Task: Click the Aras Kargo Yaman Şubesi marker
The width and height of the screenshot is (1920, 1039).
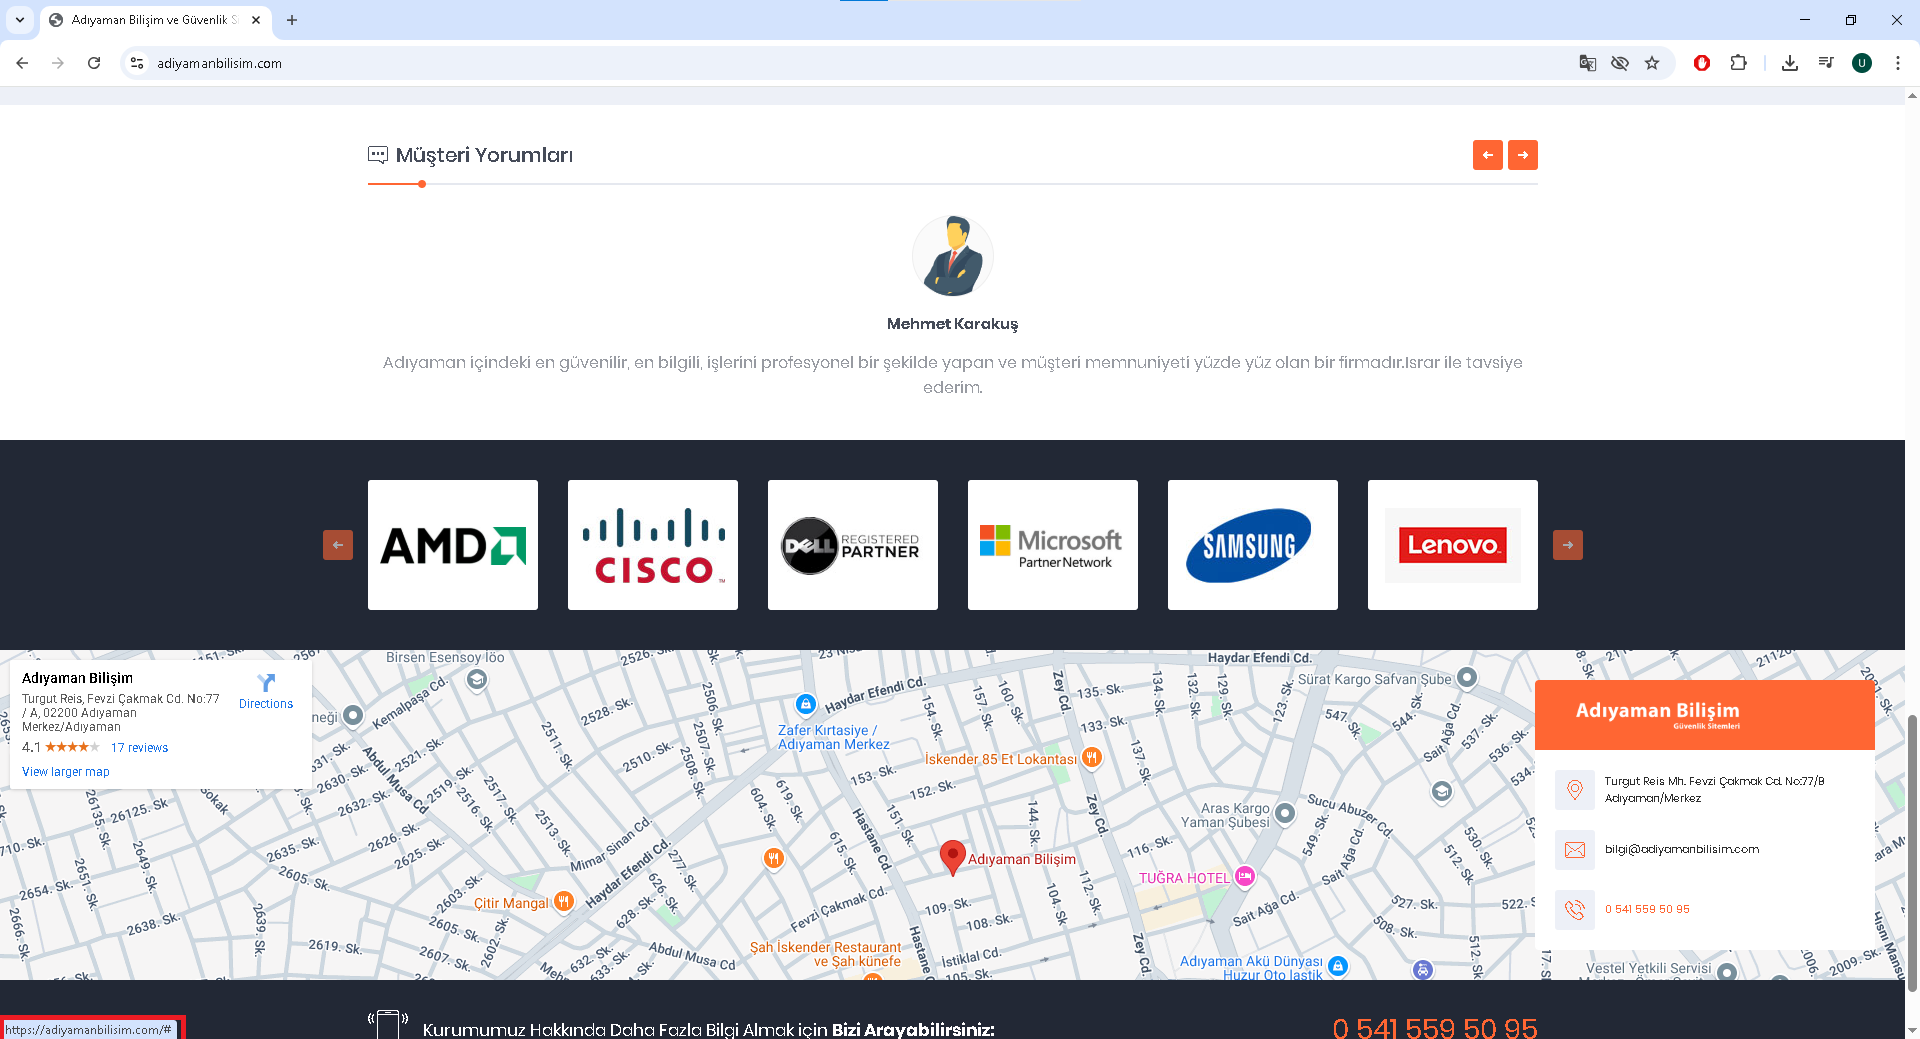Action: click(x=1285, y=813)
